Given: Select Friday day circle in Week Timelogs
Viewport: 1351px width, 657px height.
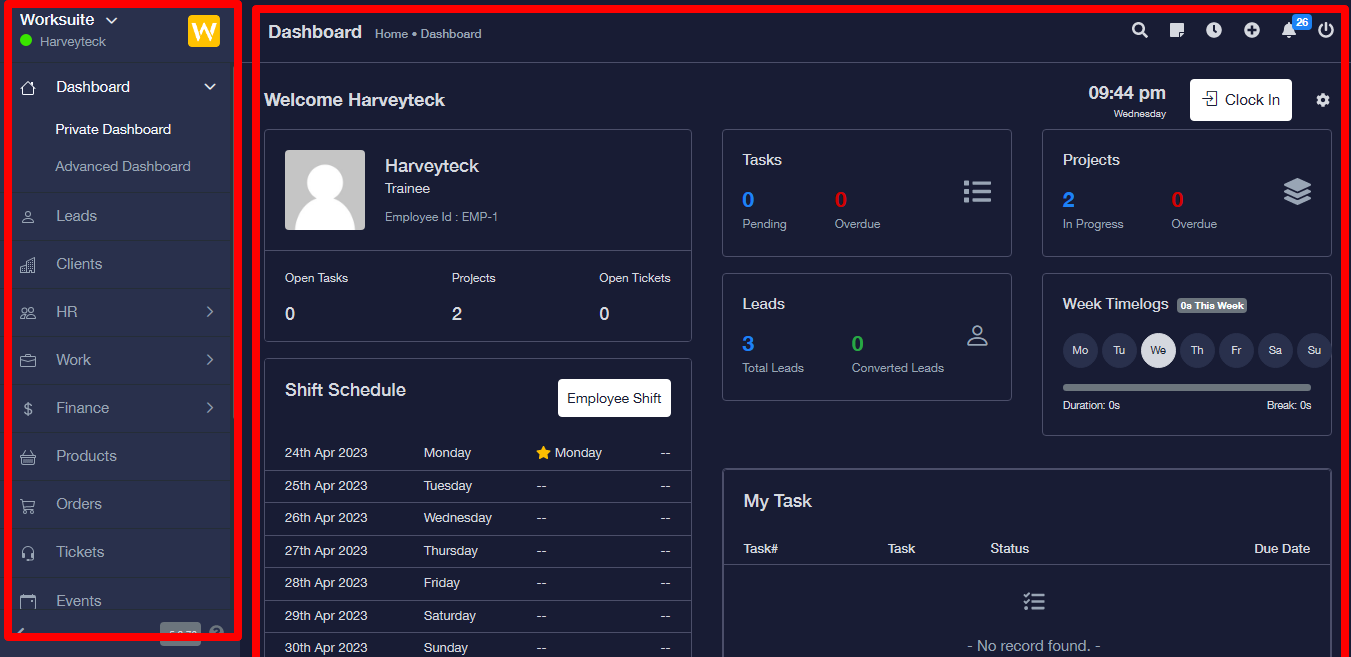Looking at the screenshot, I should (1236, 350).
